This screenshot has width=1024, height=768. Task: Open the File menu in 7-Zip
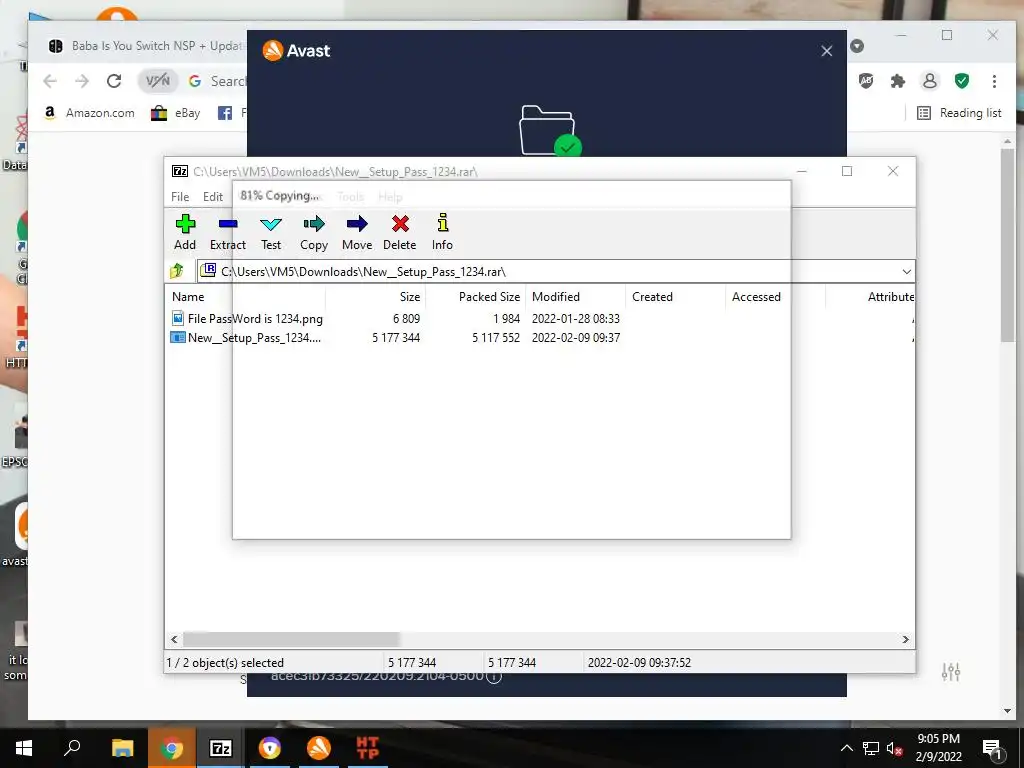tap(180, 197)
